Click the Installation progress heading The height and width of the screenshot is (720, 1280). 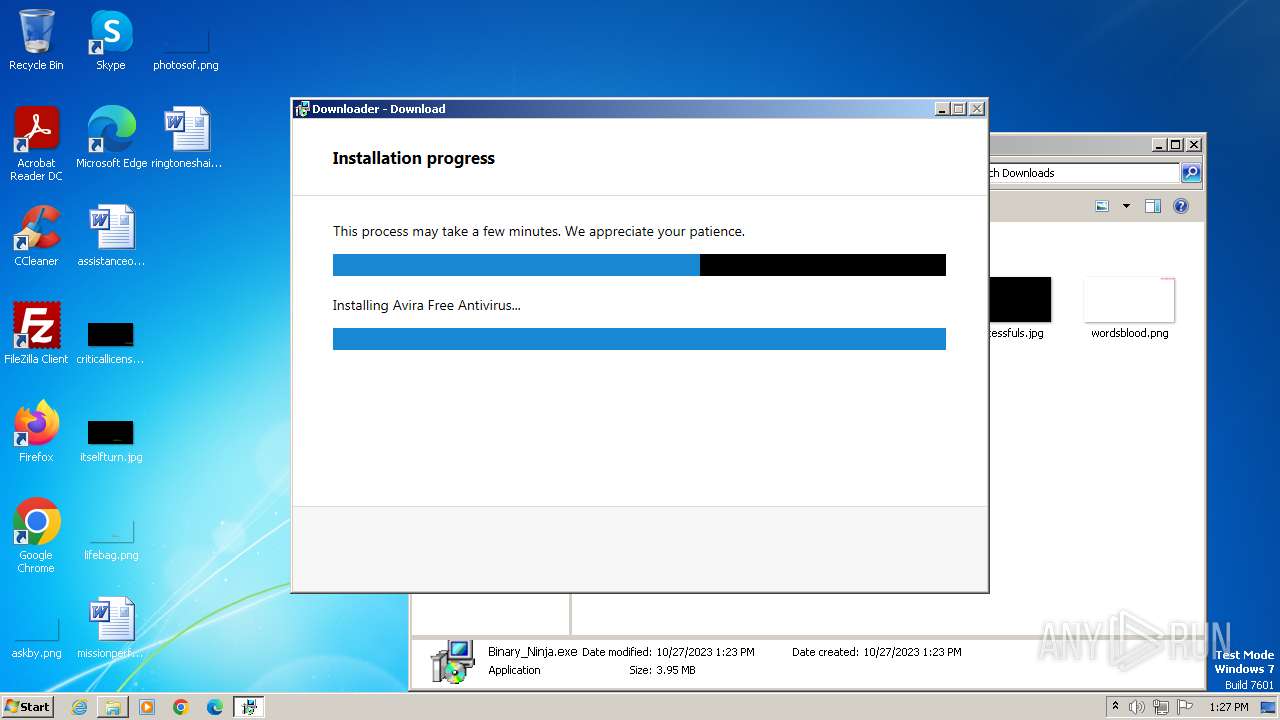pos(413,158)
